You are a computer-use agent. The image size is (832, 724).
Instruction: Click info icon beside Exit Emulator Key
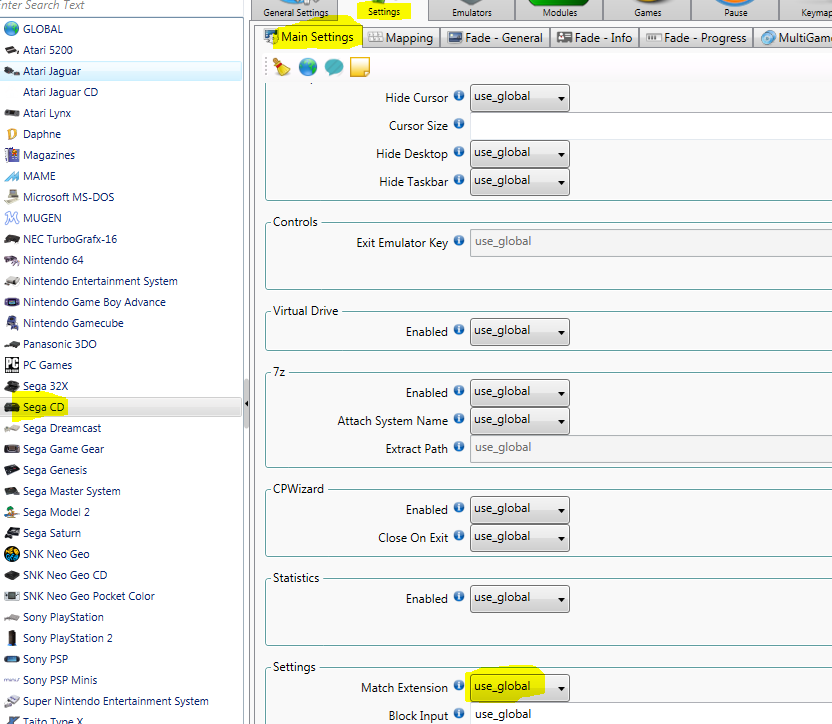(x=459, y=241)
